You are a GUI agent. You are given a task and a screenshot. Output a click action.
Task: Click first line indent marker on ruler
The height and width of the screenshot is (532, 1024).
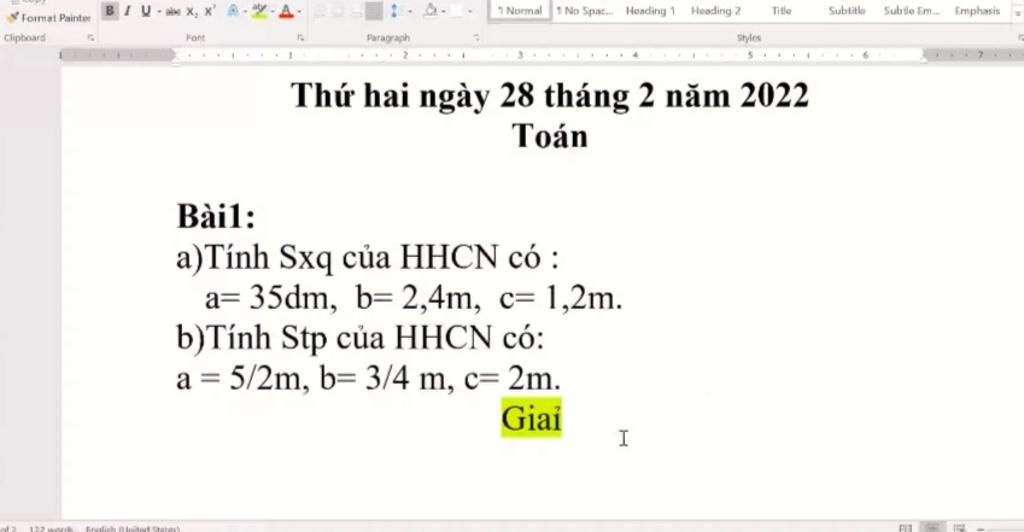click(176, 52)
